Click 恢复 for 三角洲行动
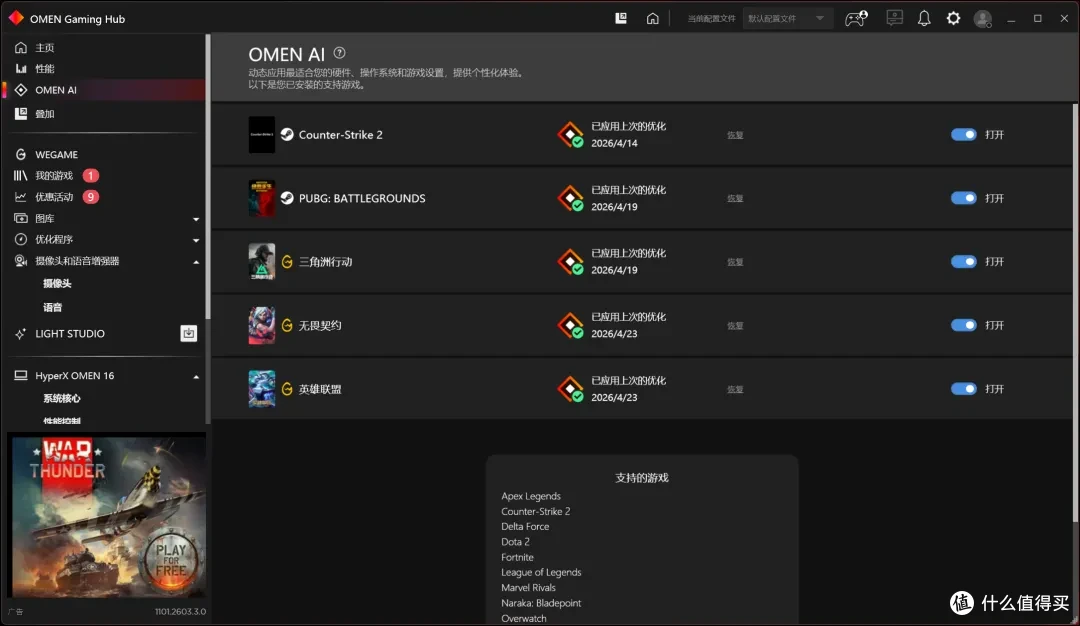The height and width of the screenshot is (626, 1080). point(735,262)
